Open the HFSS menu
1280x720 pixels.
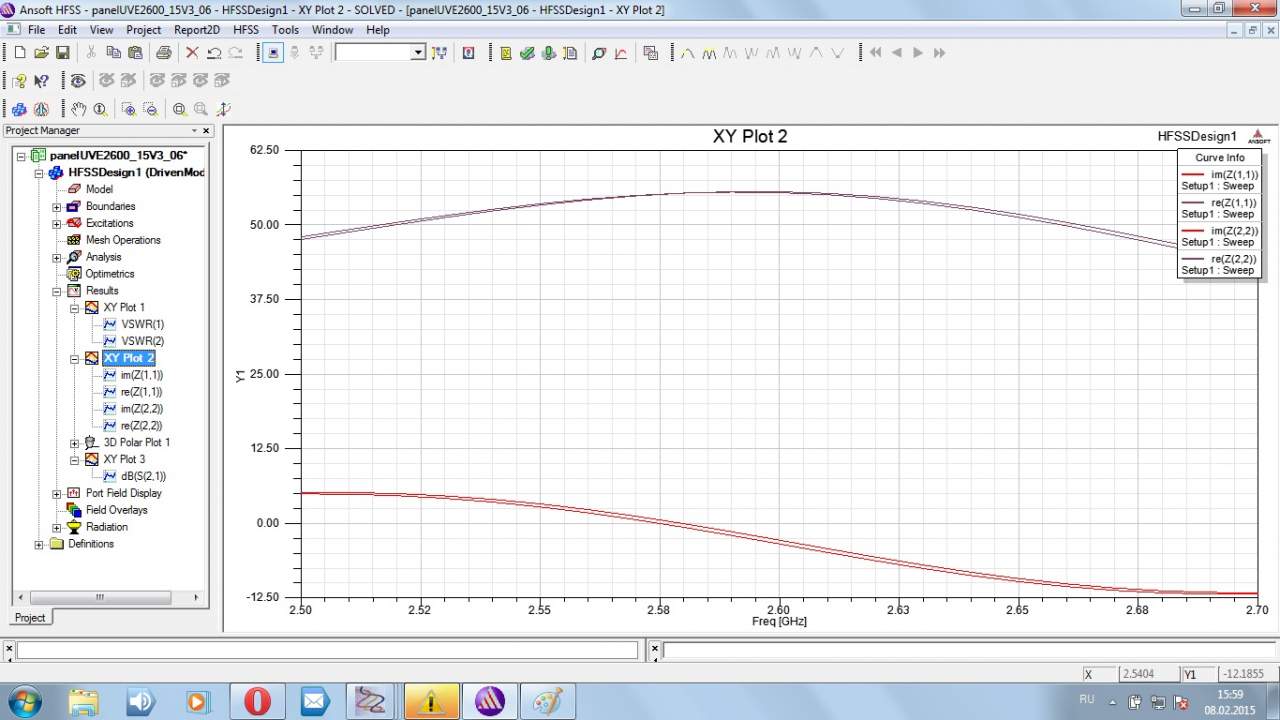coord(246,30)
